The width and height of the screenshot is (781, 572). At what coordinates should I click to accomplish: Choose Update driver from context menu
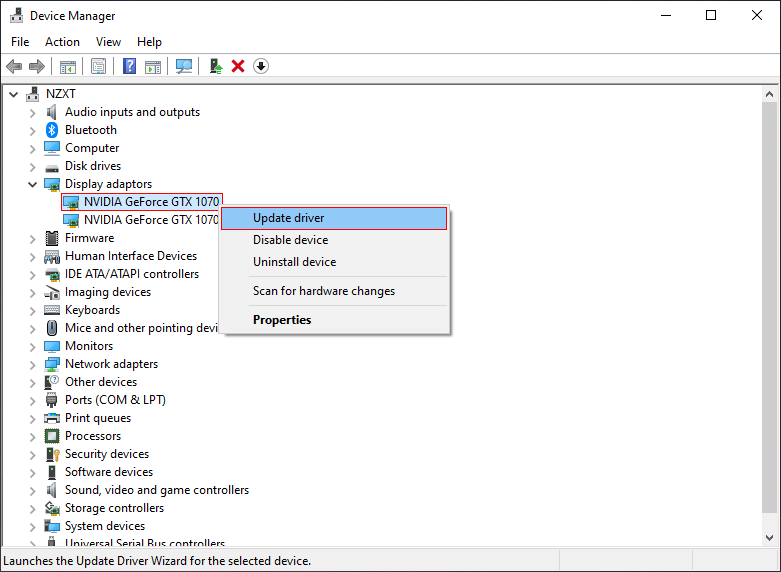click(334, 218)
